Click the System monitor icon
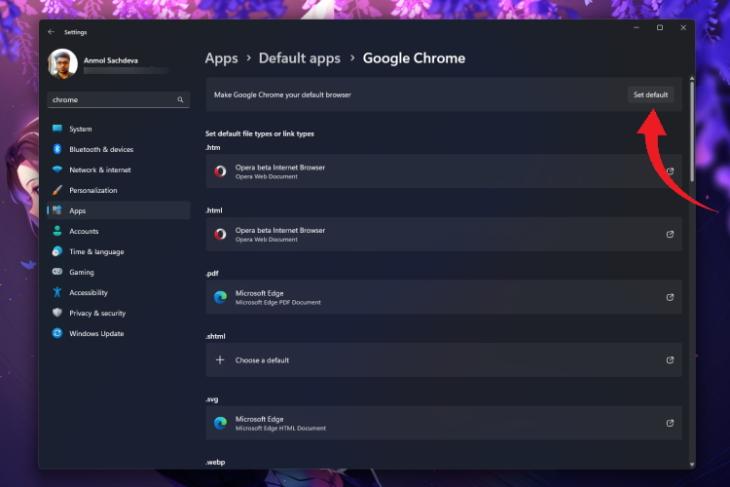This screenshot has width=730, height=487. tap(57, 128)
